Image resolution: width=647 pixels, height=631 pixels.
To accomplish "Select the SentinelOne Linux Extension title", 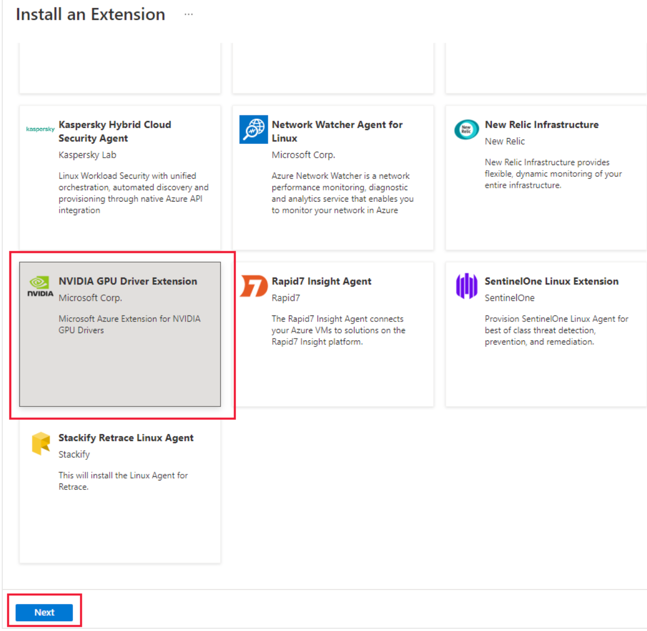I will coord(551,281).
